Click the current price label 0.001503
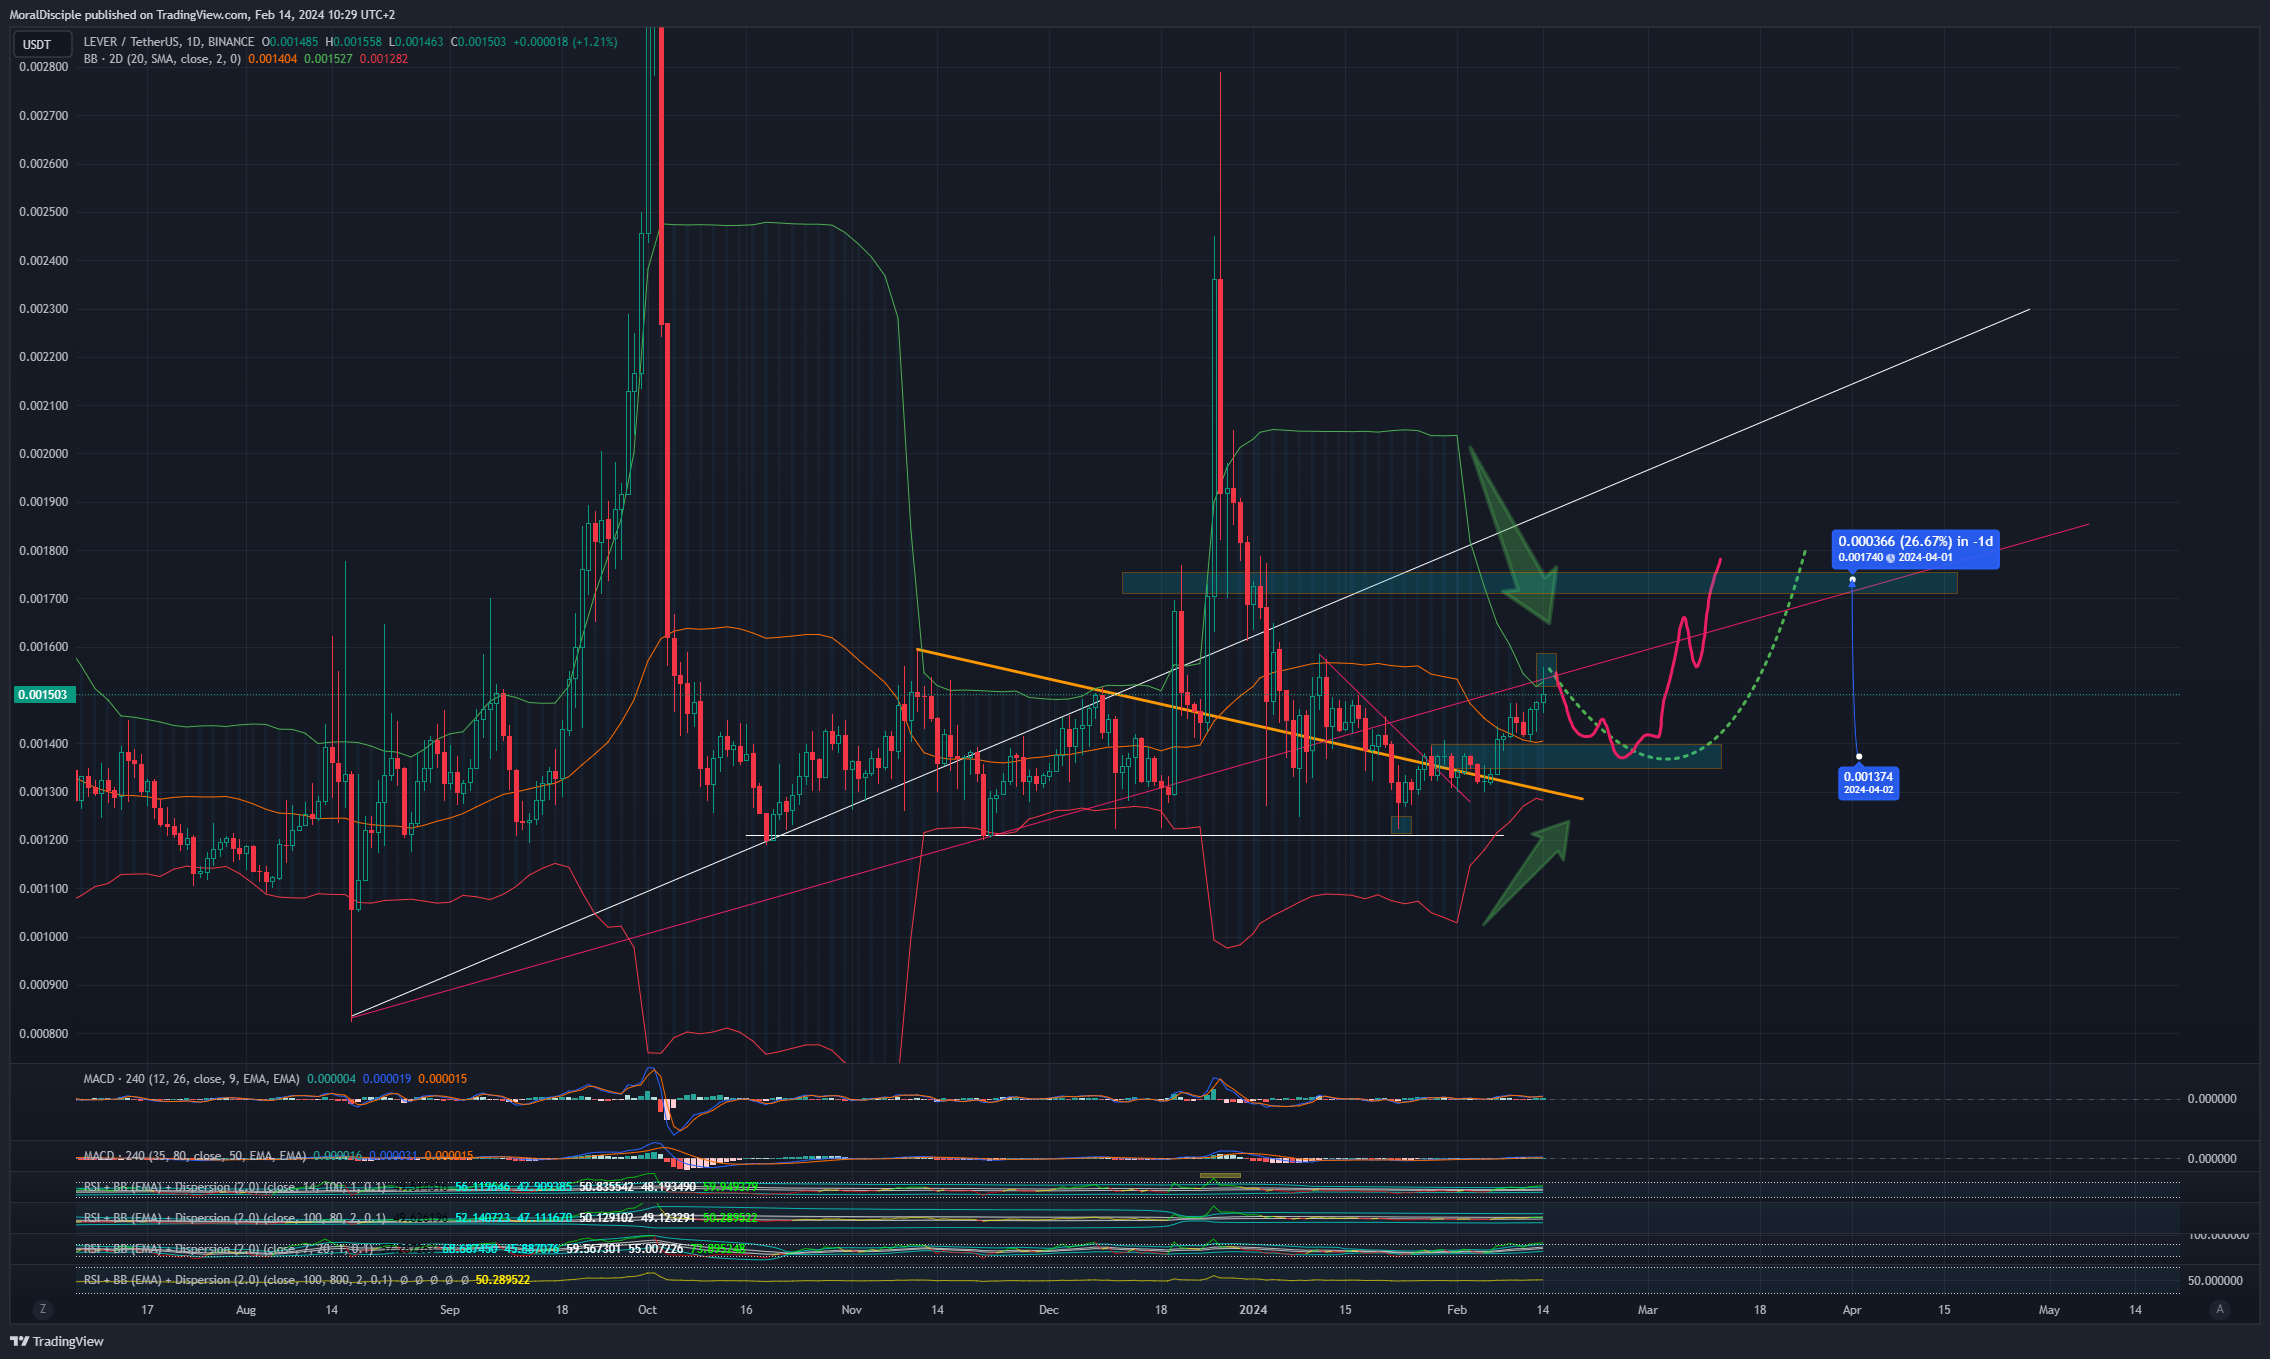Screen dimensions: 2270x1359 tap(44, 695)
